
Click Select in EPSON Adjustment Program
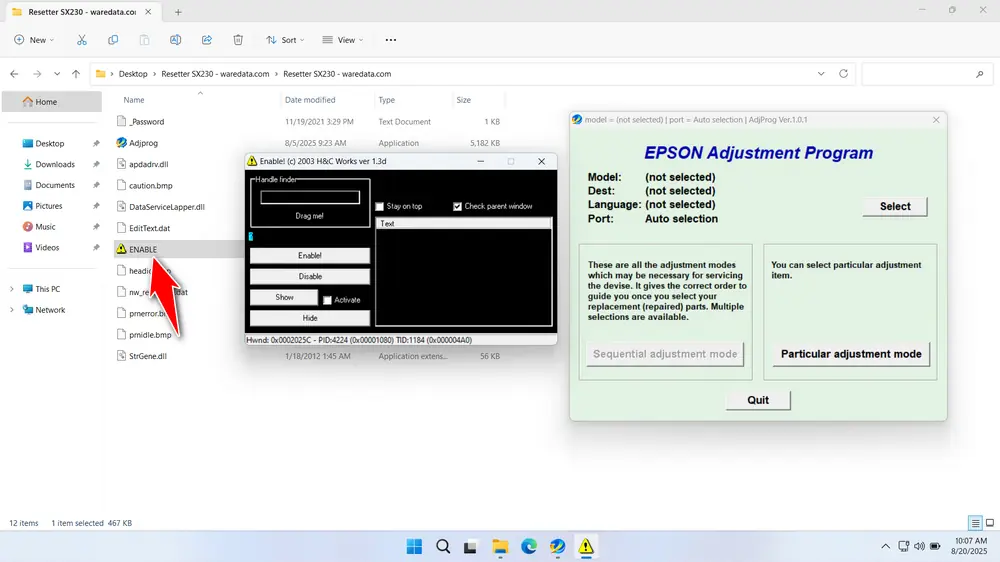click(895, 206)
